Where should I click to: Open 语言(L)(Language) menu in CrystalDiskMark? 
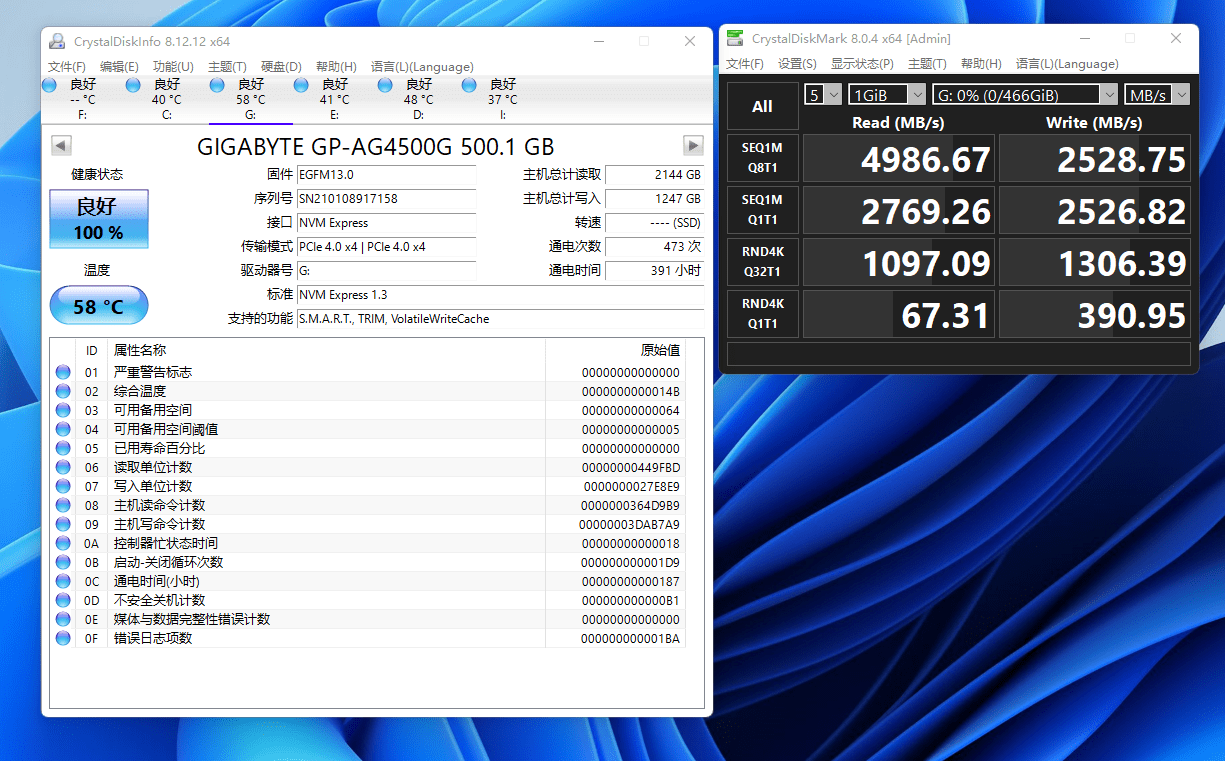click(x=1067, y=64)
